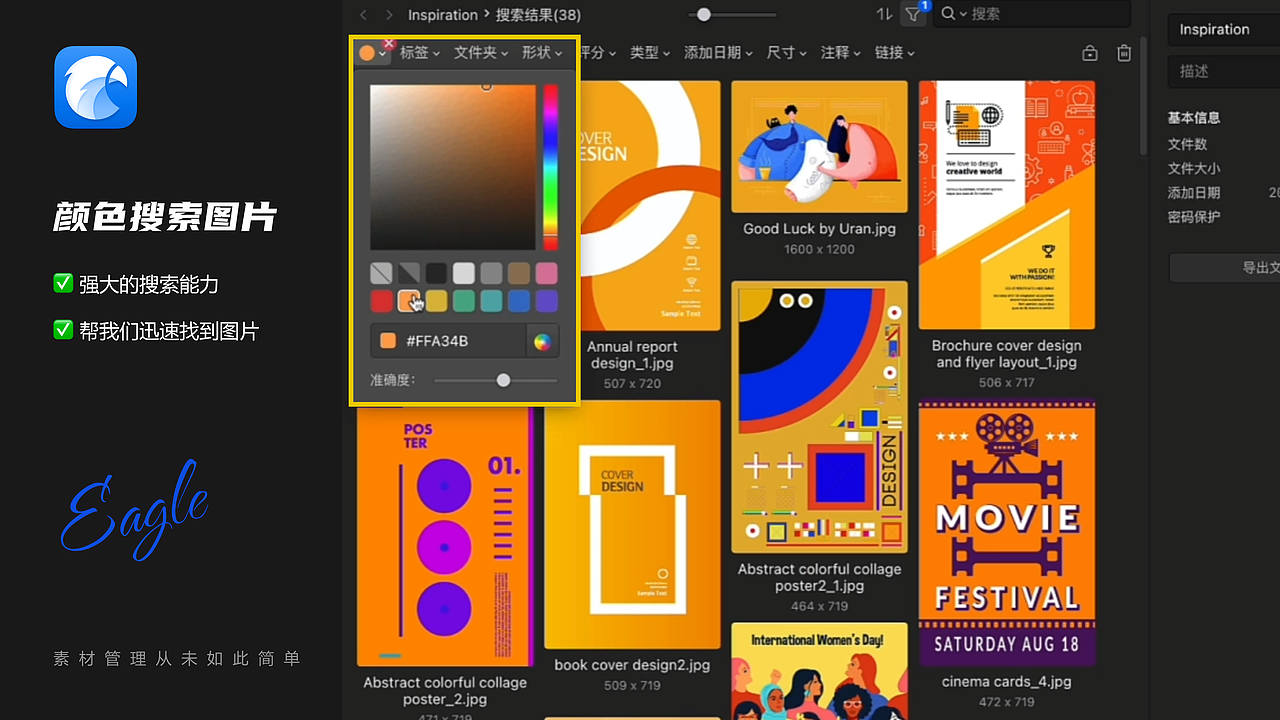Click the 基本信息 heading in info panel

tap(1194, 118)
